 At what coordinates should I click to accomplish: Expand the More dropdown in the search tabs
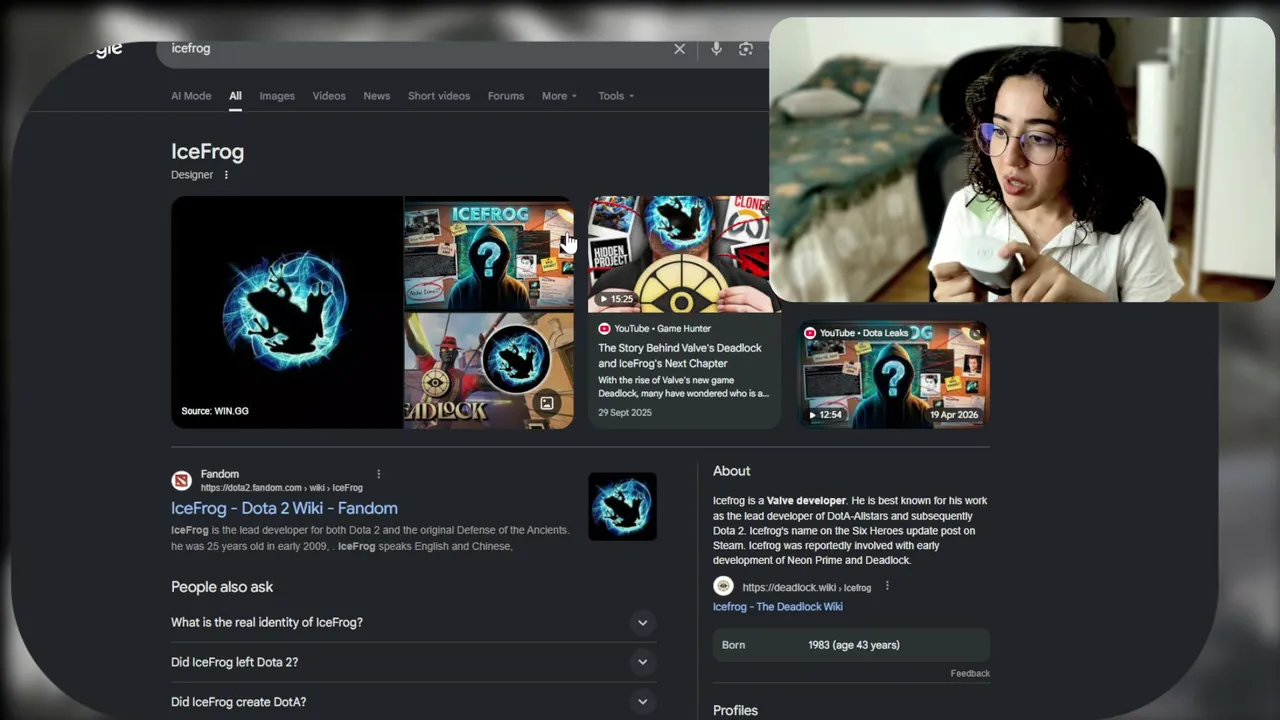pyautogui.click(x=559, y=96)
